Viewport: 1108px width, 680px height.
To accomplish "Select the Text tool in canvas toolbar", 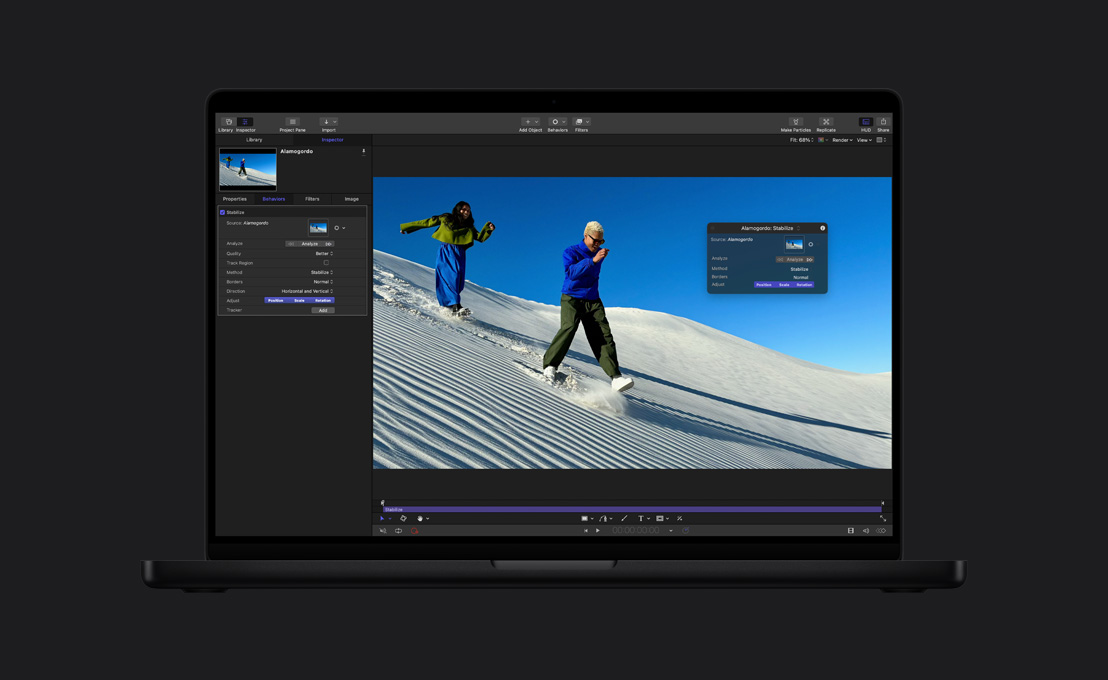I will tap(641, 518).
